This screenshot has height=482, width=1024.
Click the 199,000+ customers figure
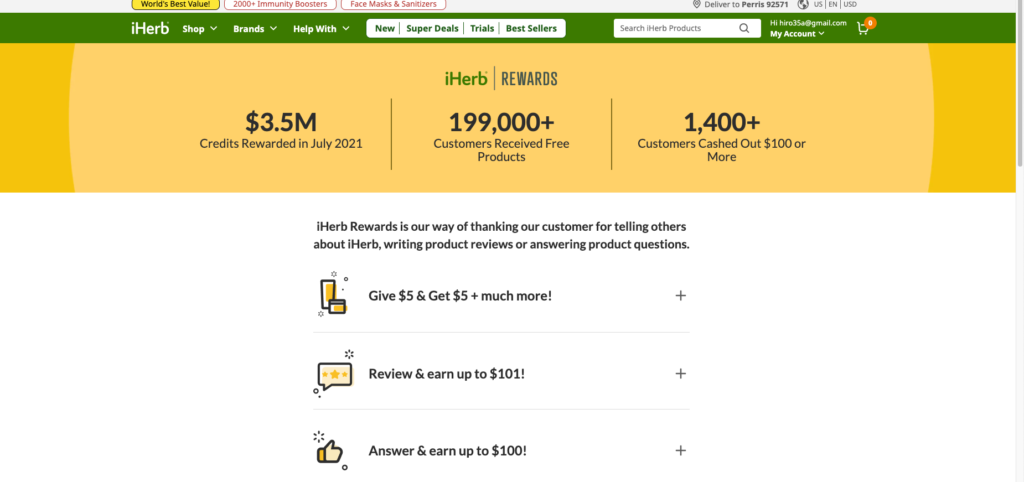pos(501,122)
